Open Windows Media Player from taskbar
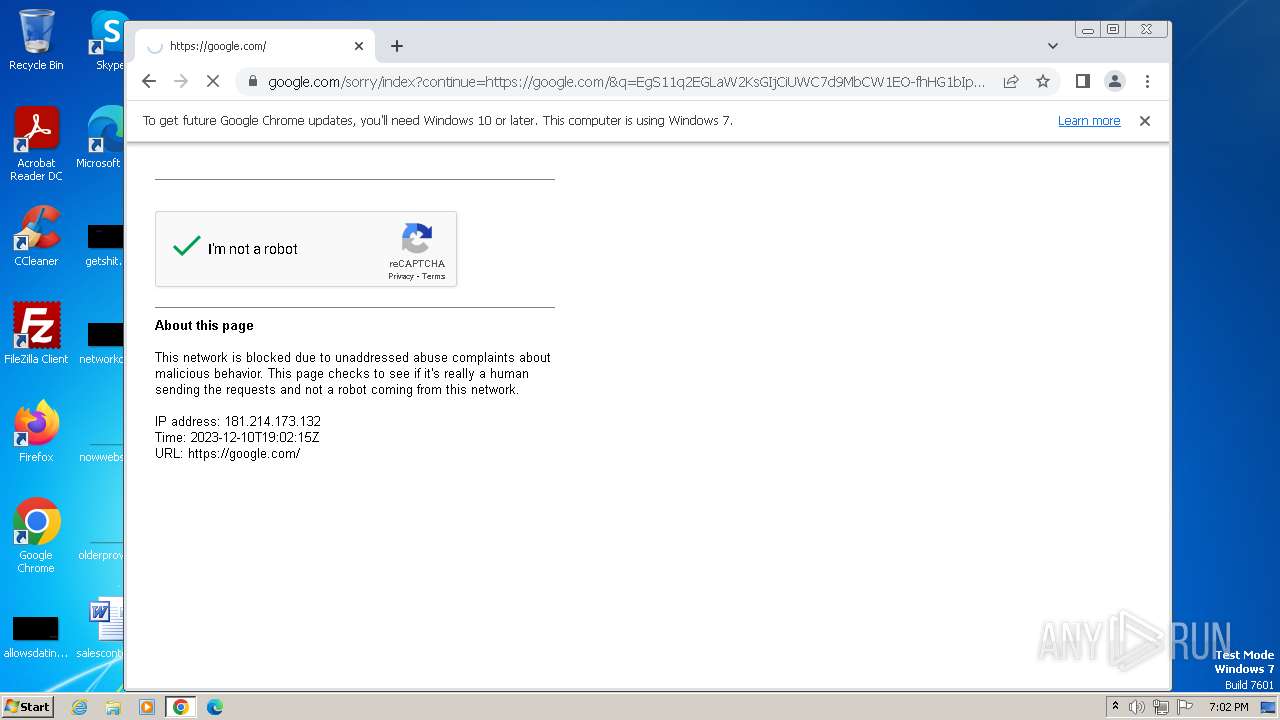This screenshot has height=720, width=1280. click(147, 707)
